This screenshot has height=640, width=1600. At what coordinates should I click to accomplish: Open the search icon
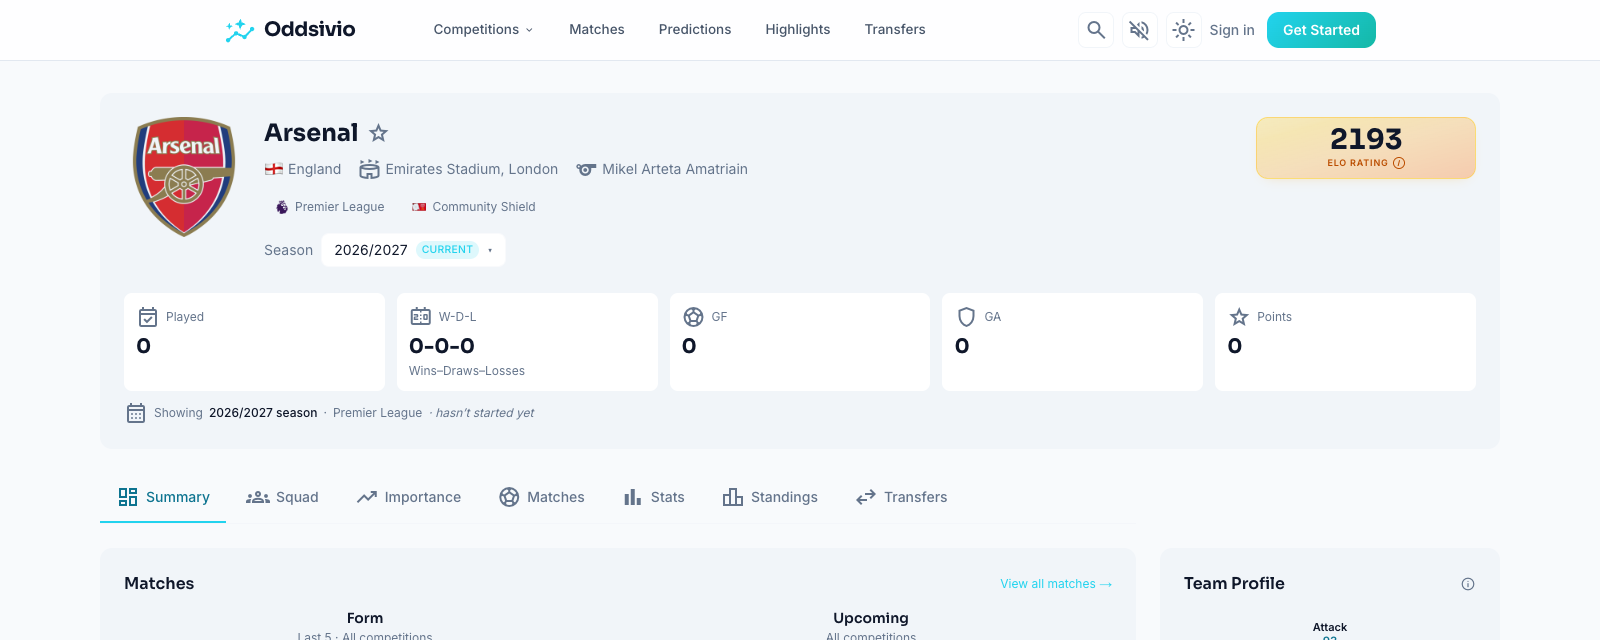tap(1096, 30)
